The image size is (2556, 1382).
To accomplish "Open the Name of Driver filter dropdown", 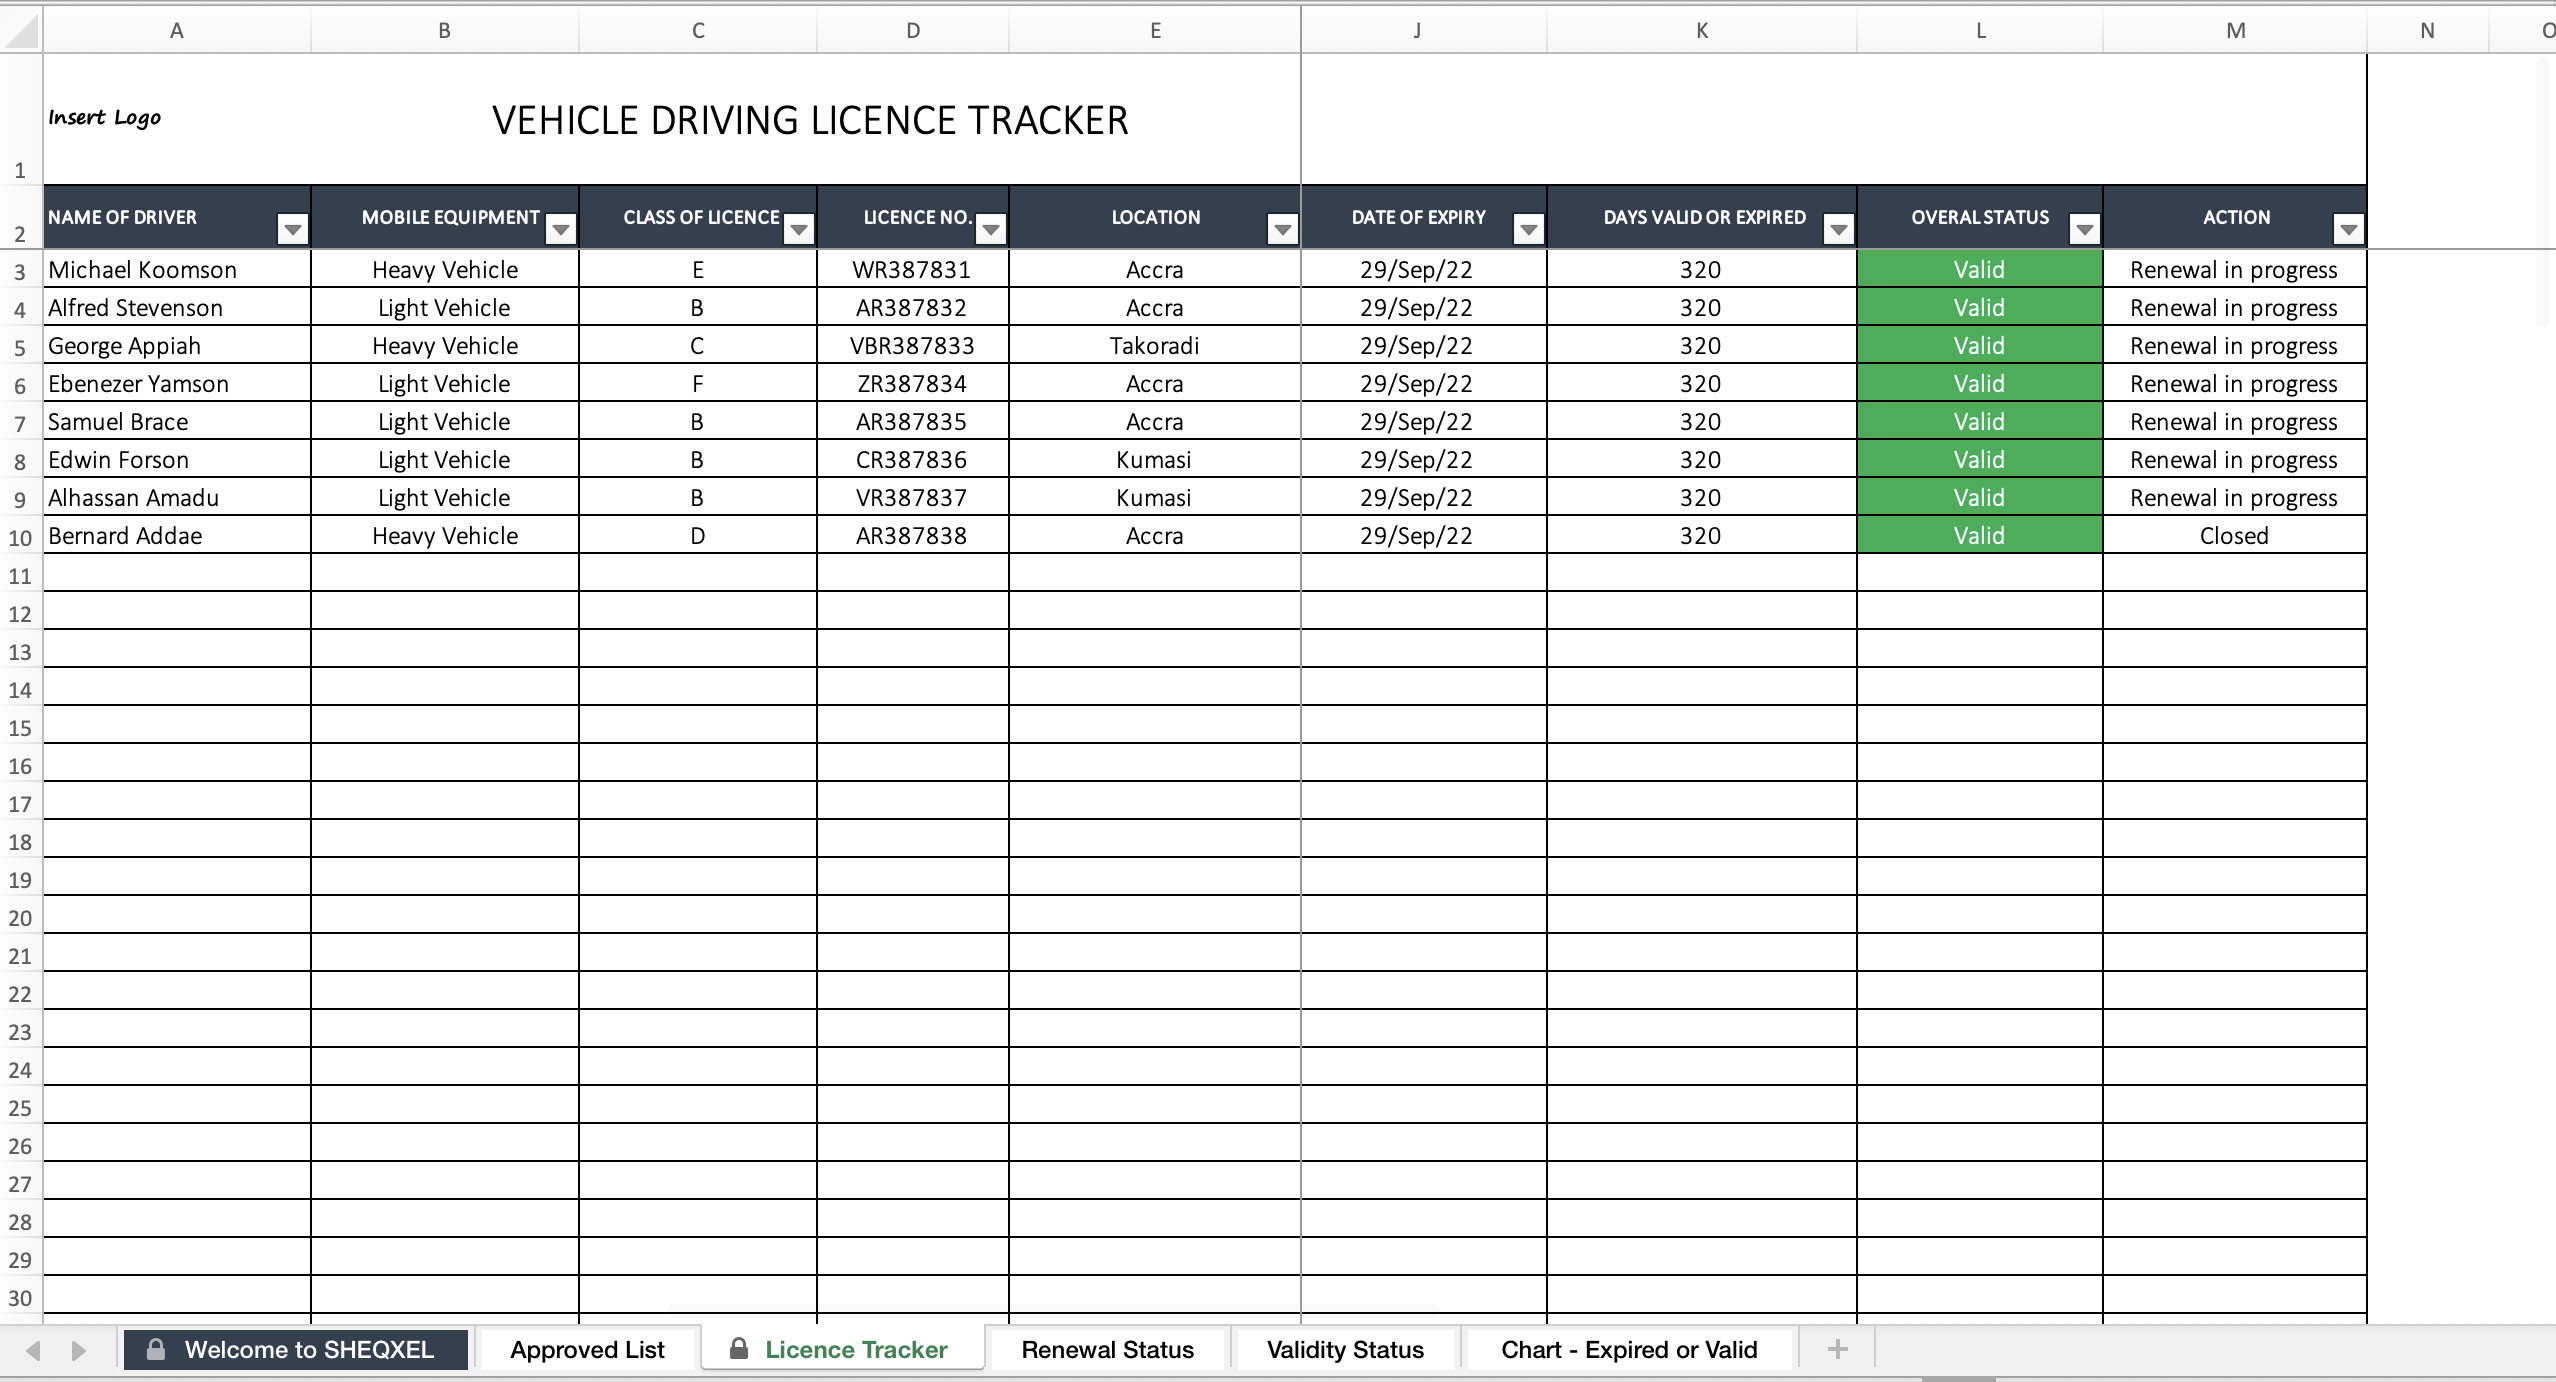I will tap(292, 231).
